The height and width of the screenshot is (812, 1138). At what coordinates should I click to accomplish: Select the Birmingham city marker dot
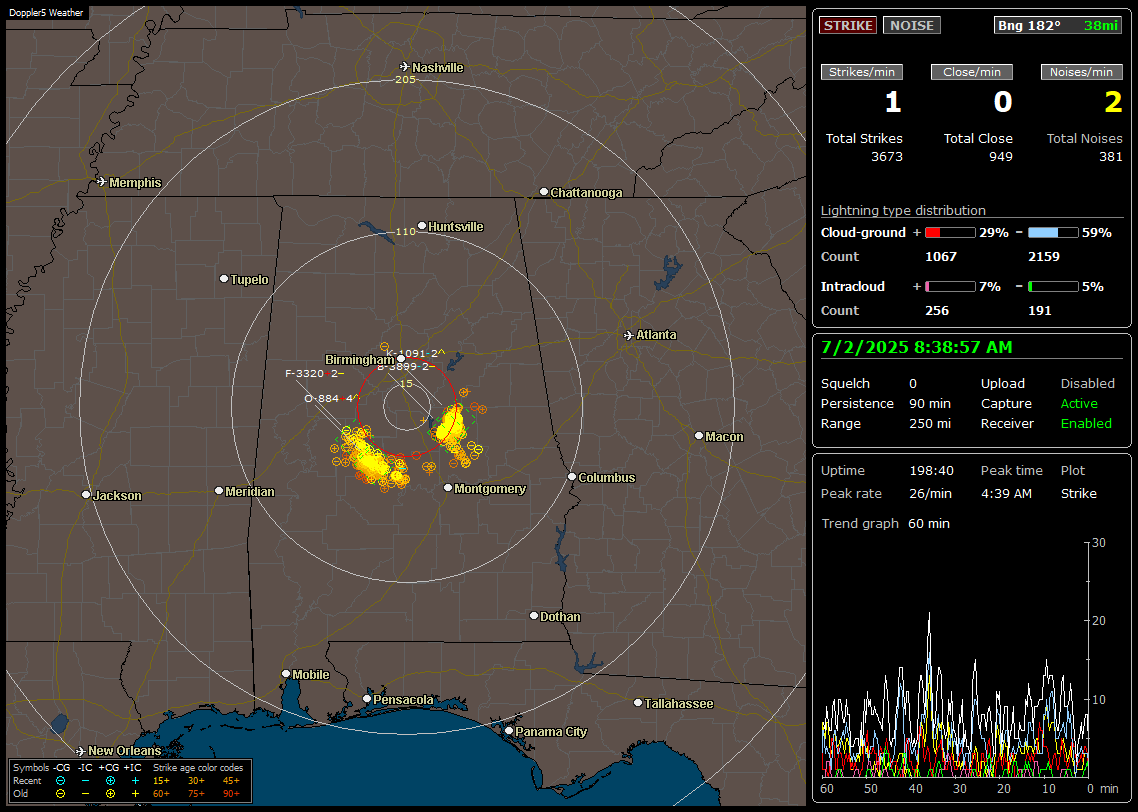click(x=401, y=358)
